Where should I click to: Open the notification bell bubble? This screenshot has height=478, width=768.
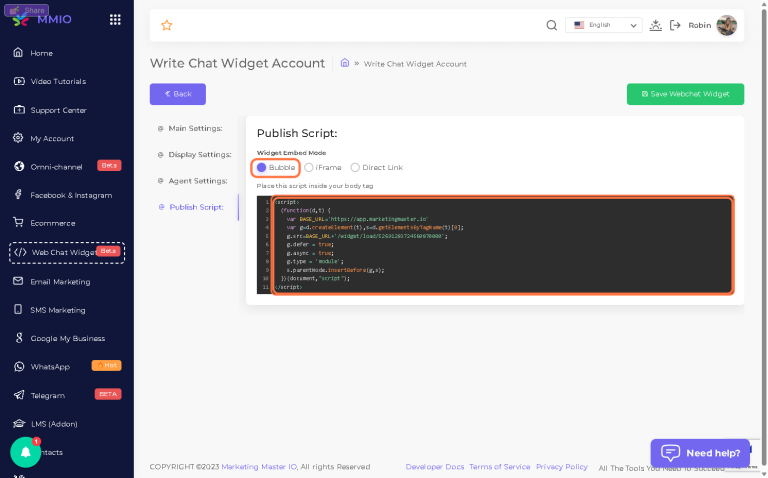pyautogui.click(x=25, y=452)
